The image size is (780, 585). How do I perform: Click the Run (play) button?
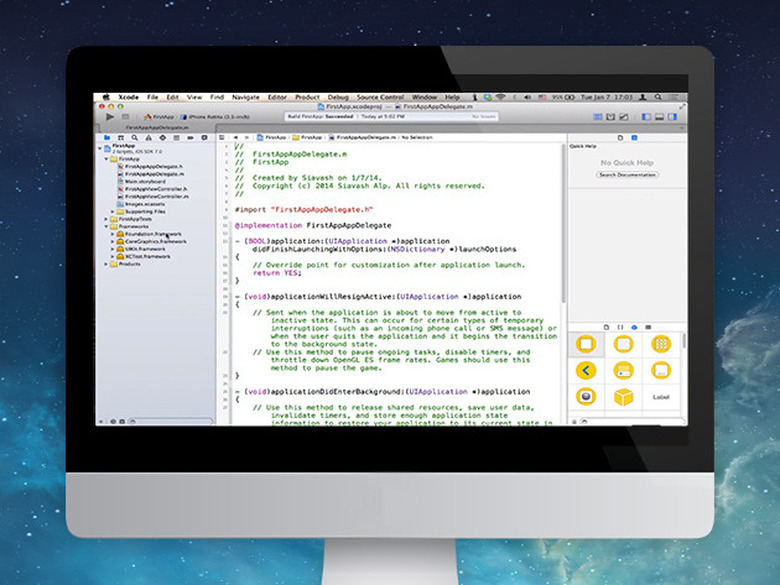(x=109, y=117)
